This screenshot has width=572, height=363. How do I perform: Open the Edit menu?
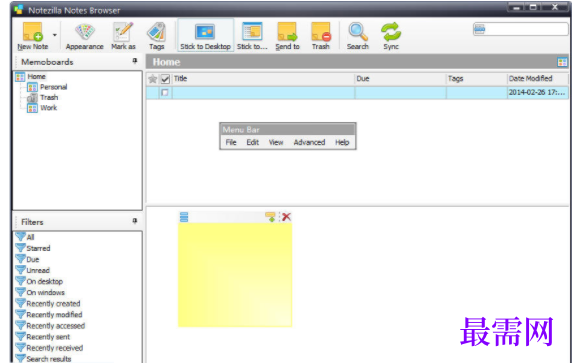(x=252, y=142)
